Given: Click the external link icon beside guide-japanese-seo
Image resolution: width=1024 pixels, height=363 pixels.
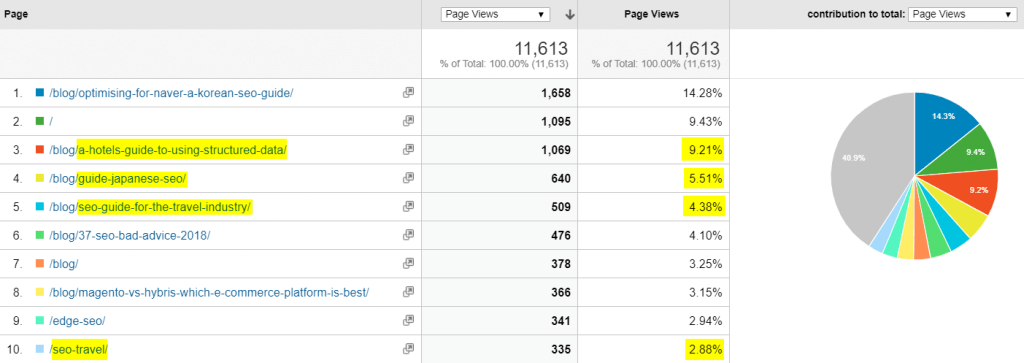Looking at the screenshot, I should tap(408, 178).
